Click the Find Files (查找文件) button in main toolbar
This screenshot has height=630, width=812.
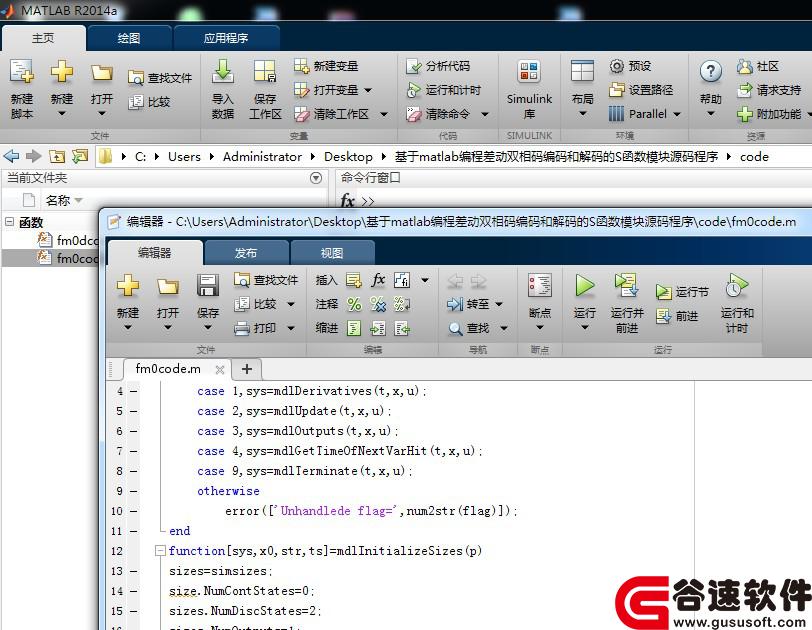point(160,78)
